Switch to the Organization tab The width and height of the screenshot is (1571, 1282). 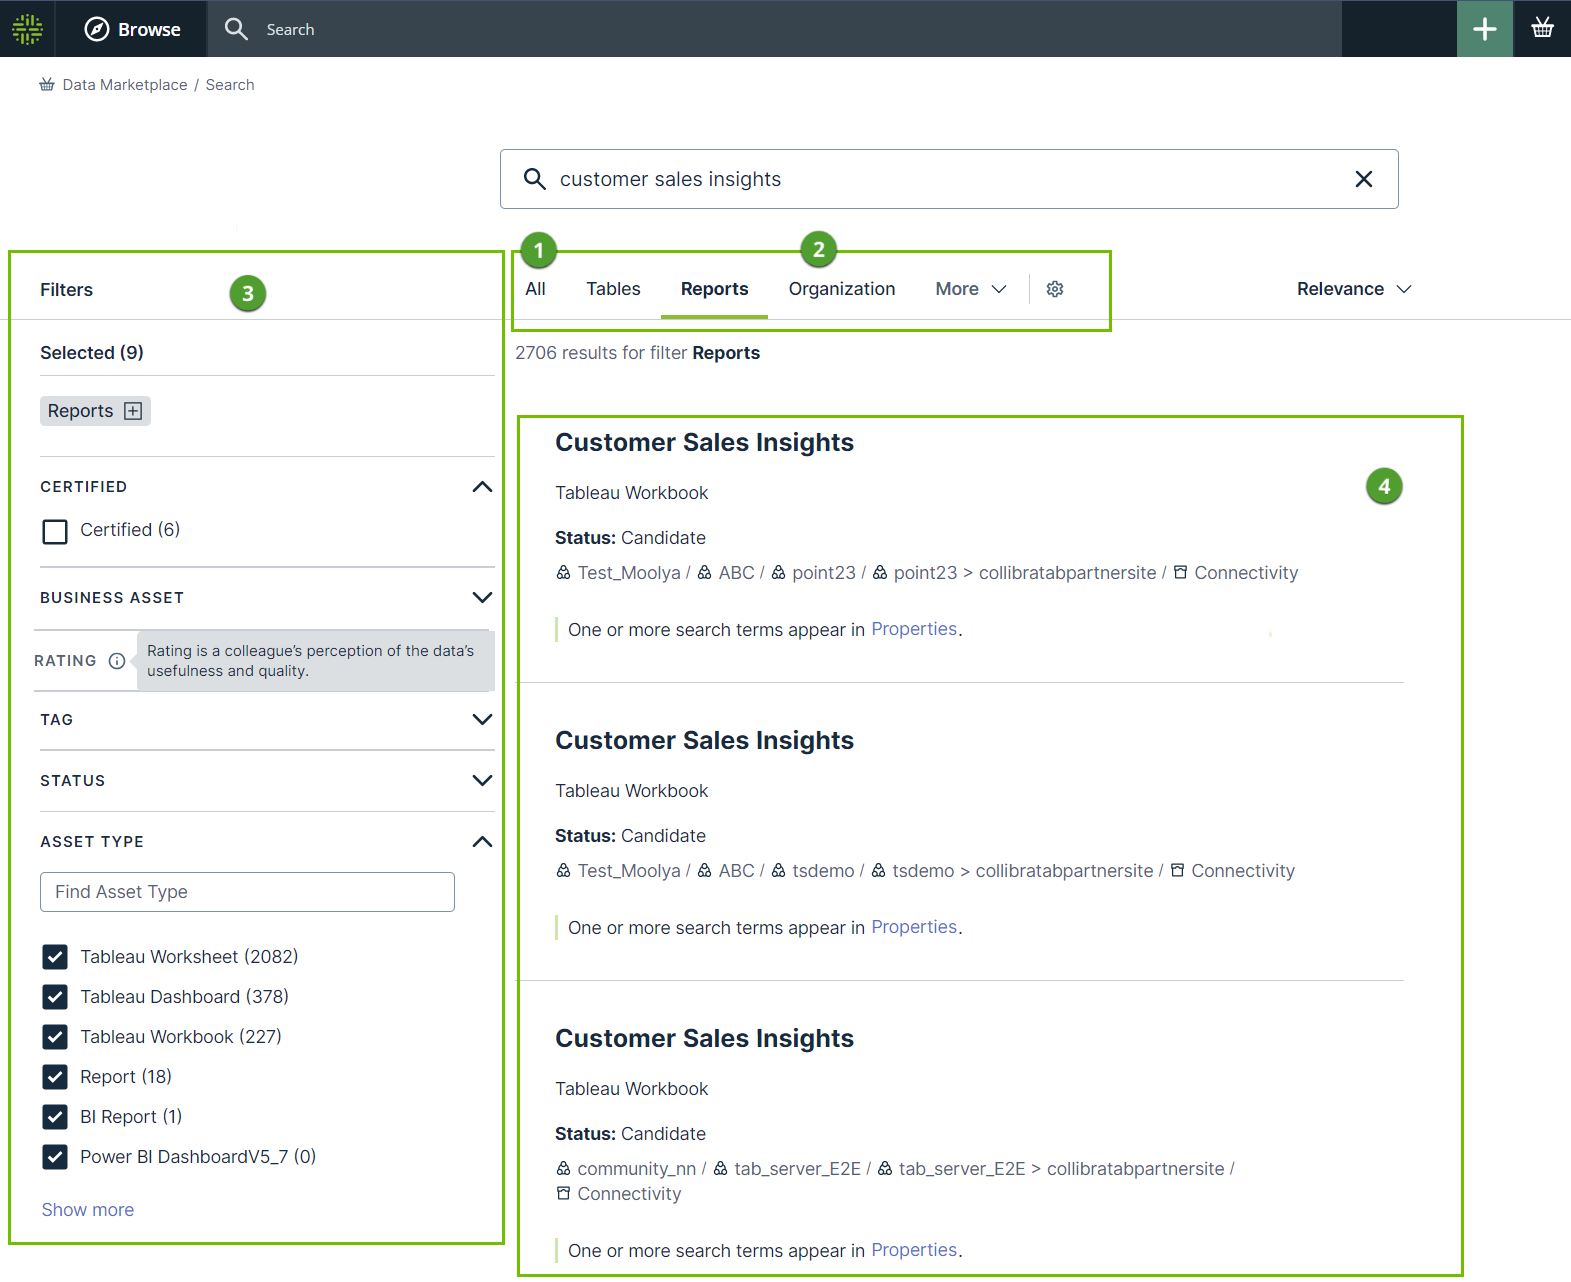(841, 289)
